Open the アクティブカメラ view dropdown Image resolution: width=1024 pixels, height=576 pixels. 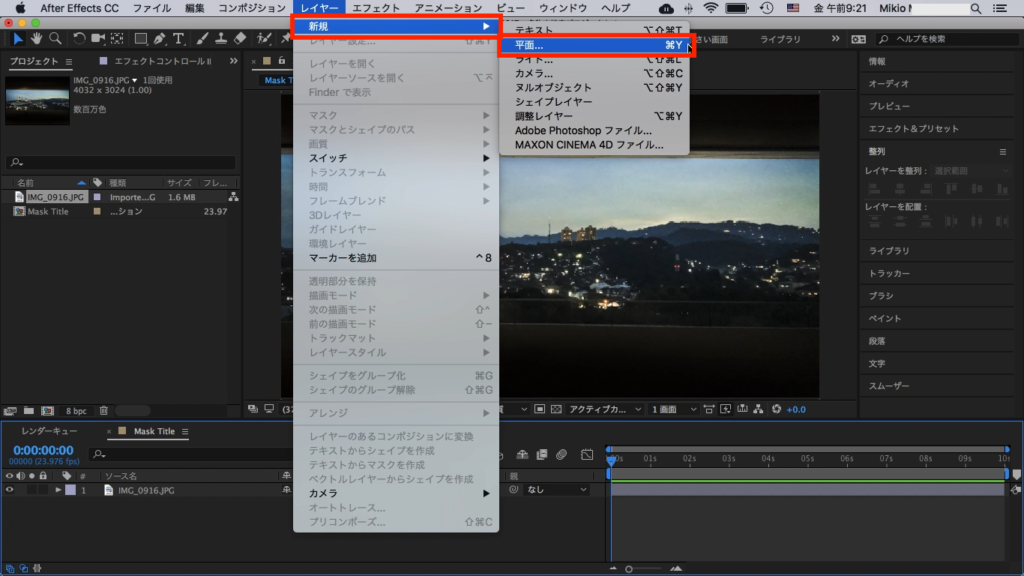(603, 409)
